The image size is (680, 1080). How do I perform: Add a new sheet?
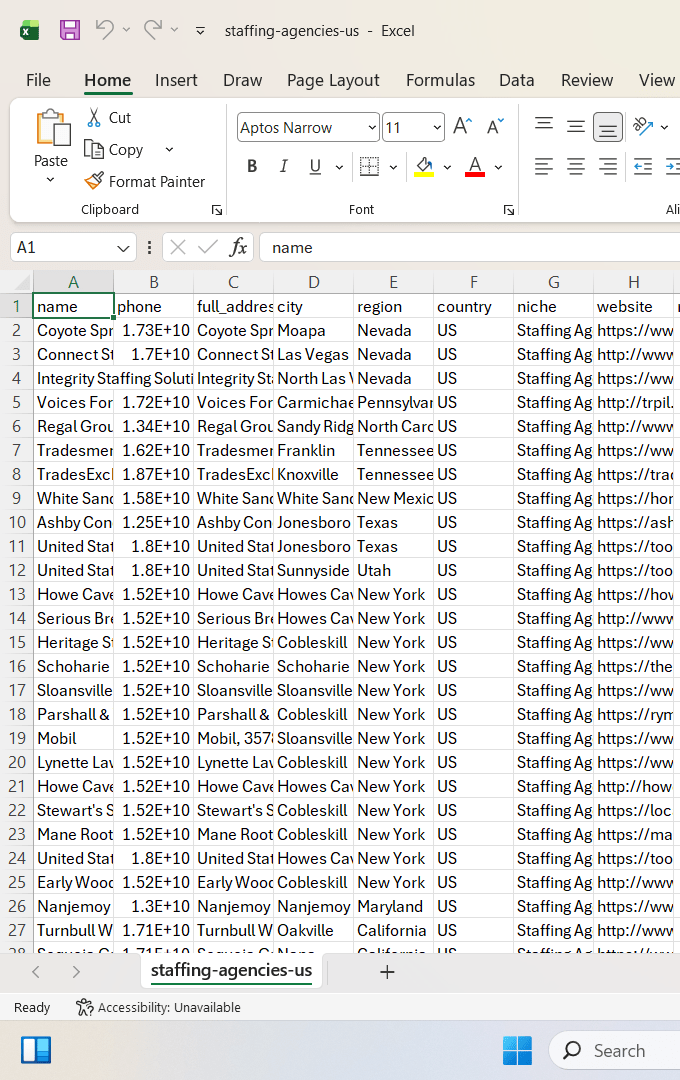pos(387,972)
